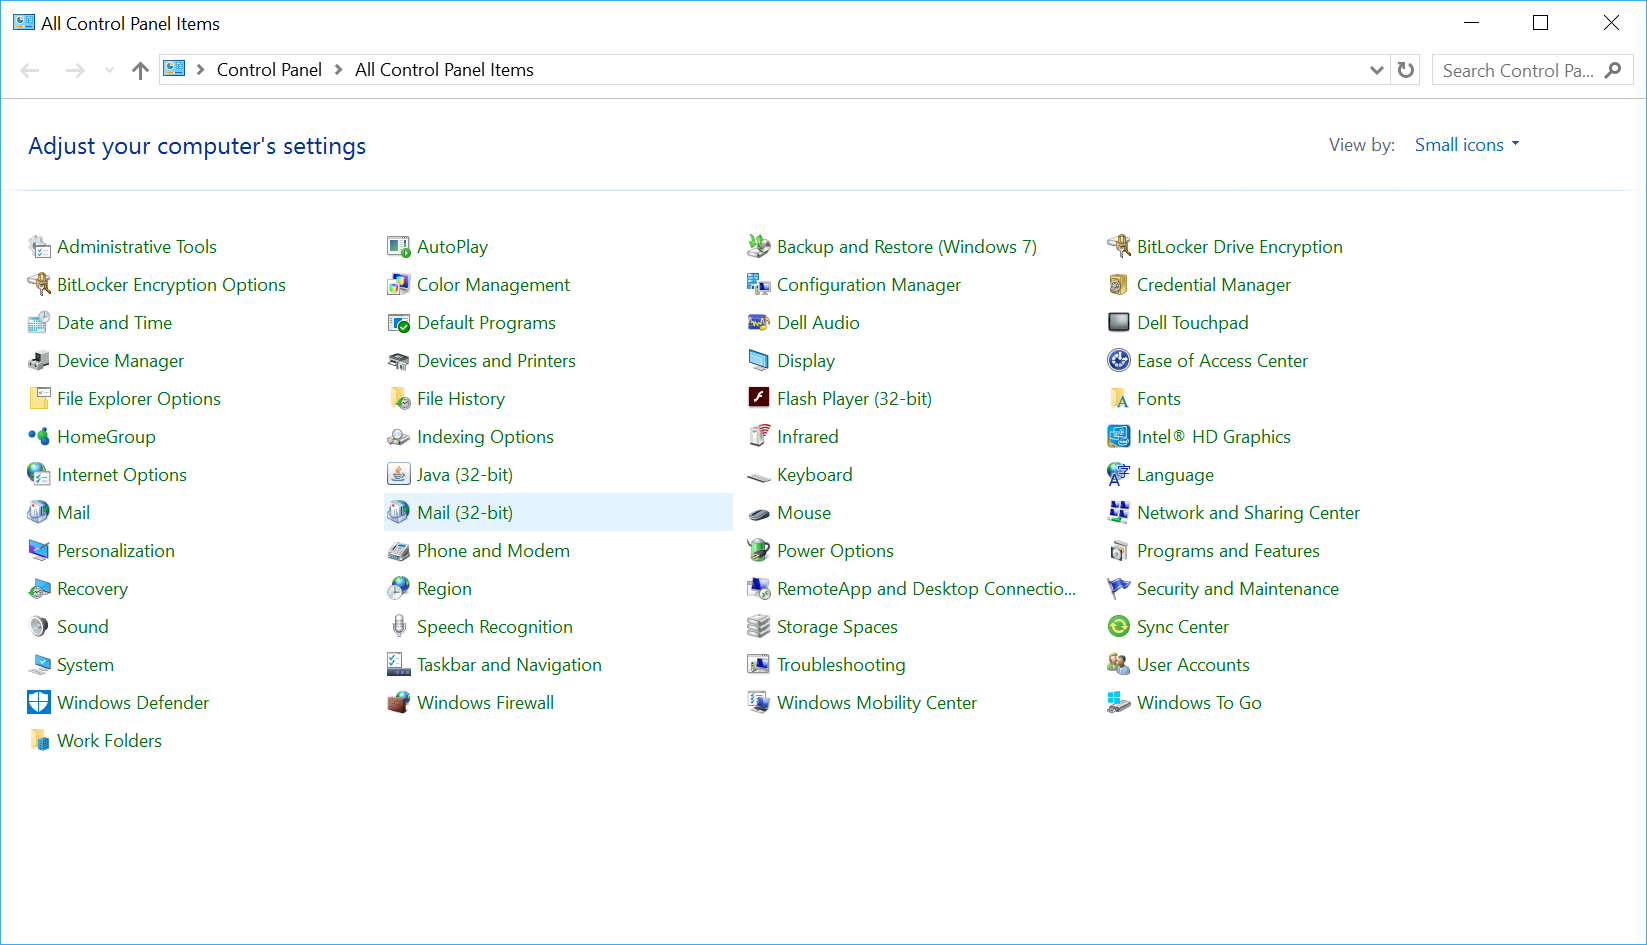Open the recent locations dropdown arrow
This screenshot has height=945, width=1647.
point(109,70)
